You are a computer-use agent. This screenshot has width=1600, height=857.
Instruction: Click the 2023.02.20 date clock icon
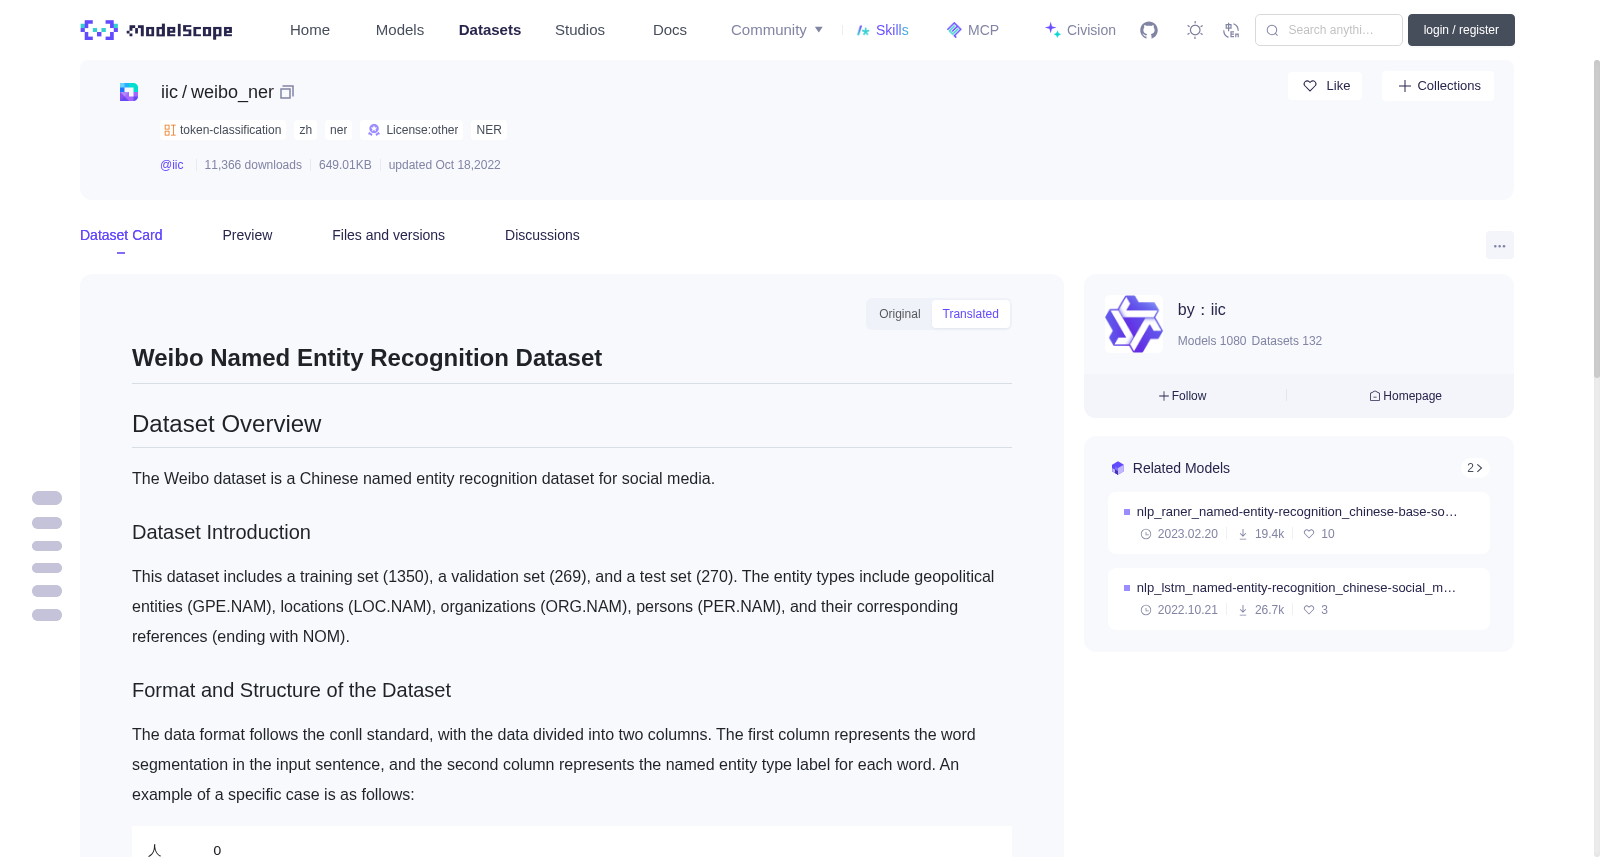click(1146, 534)
